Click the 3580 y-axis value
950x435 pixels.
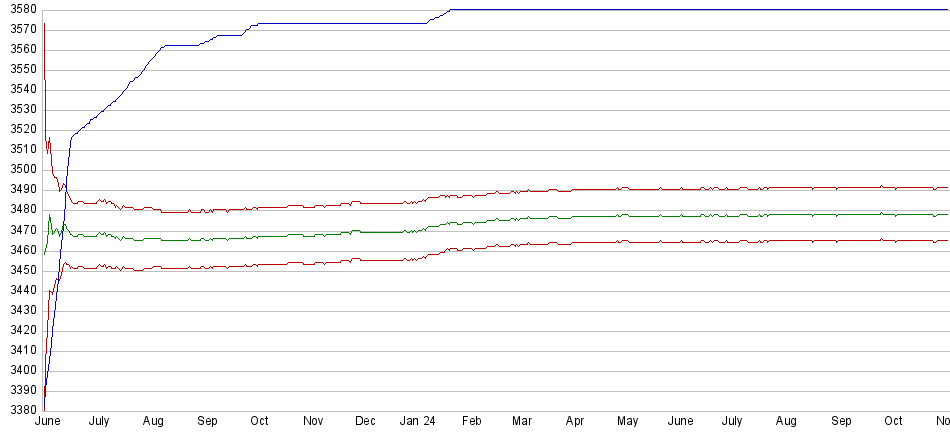click(20, 10)
